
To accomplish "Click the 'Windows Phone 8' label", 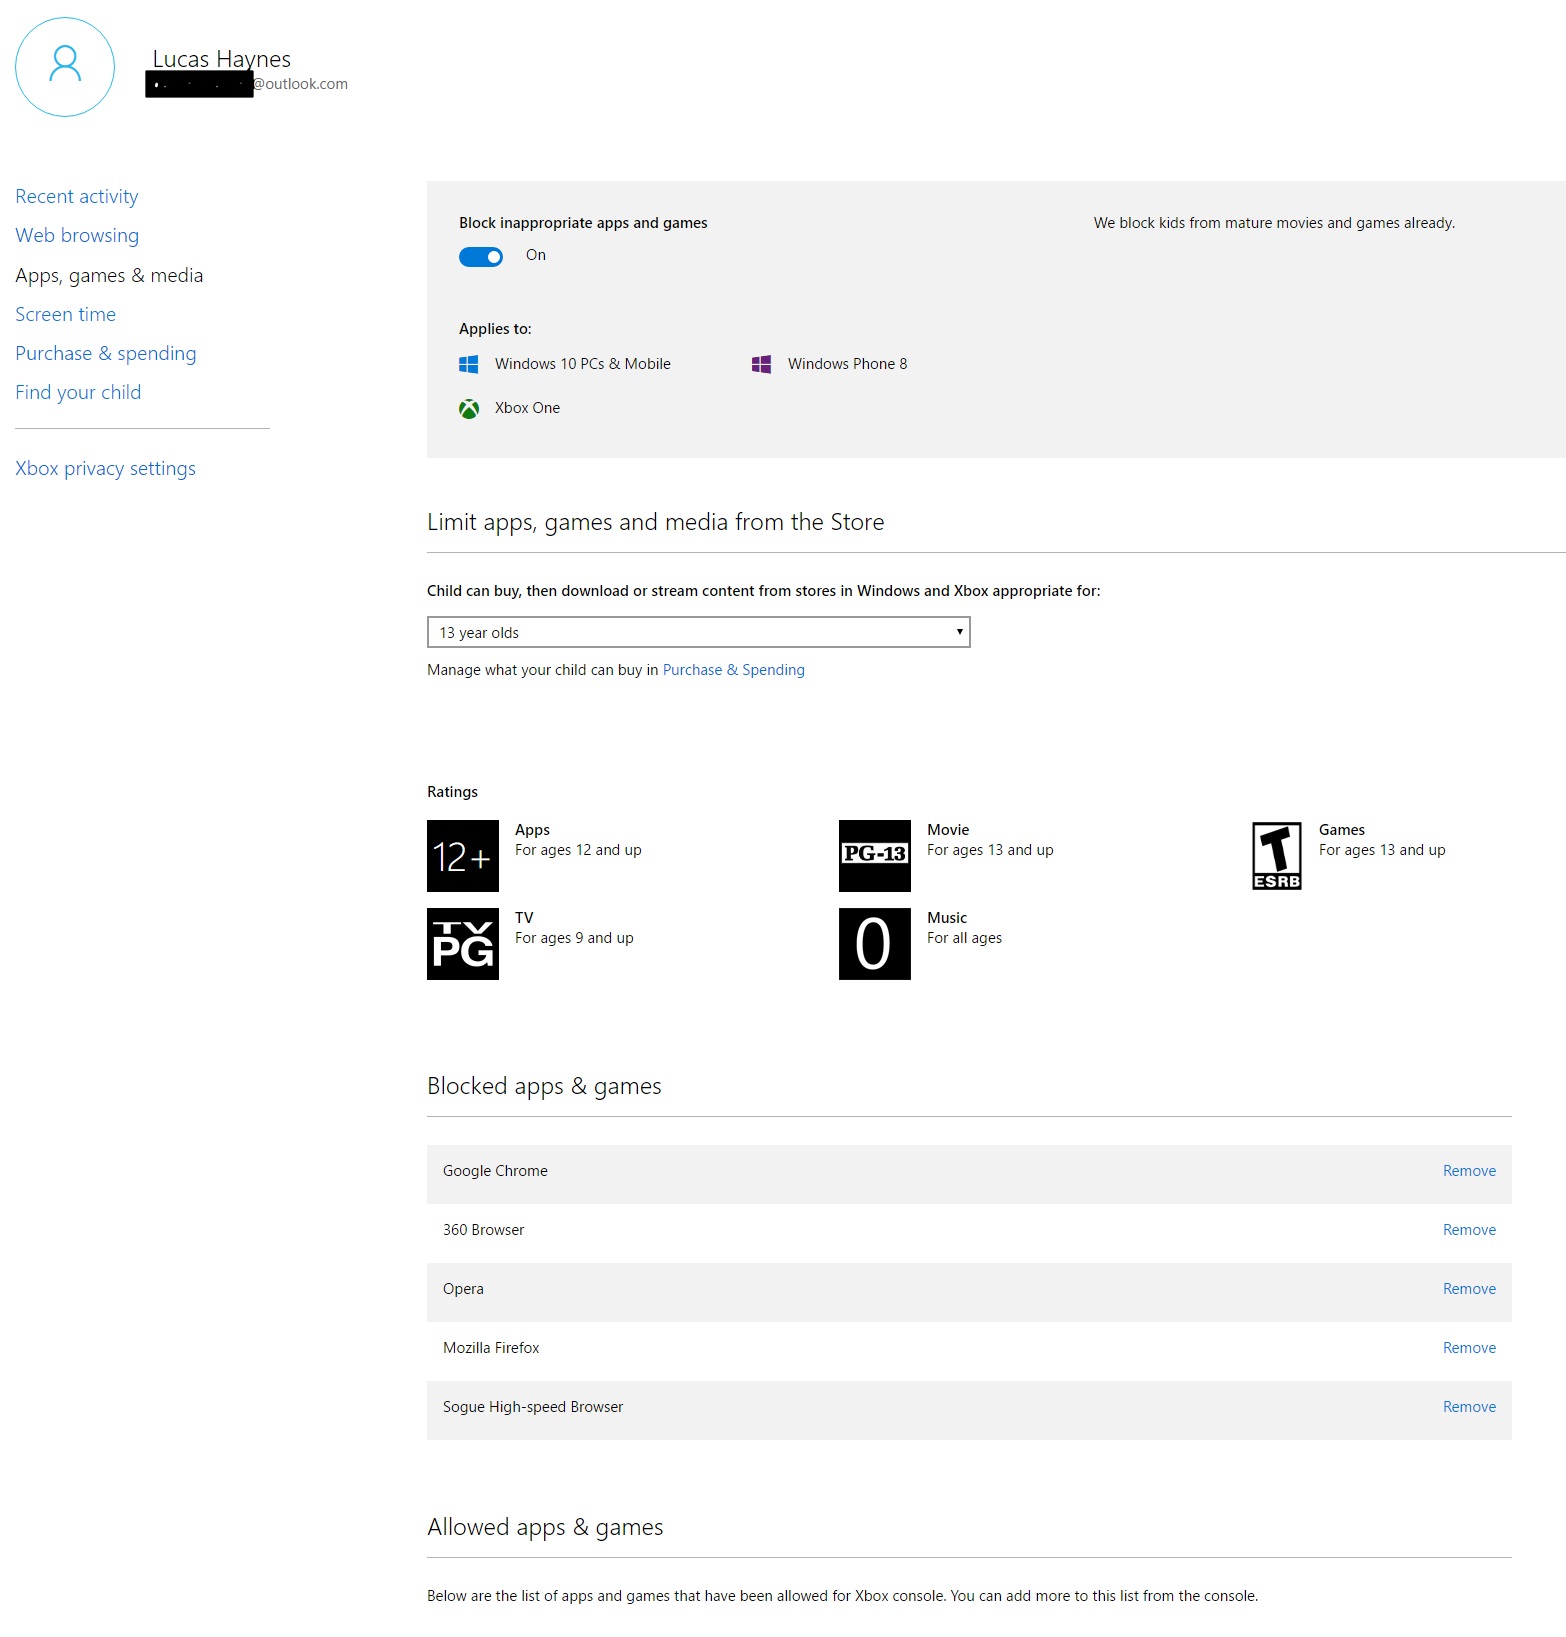I will tap(847, 364).
